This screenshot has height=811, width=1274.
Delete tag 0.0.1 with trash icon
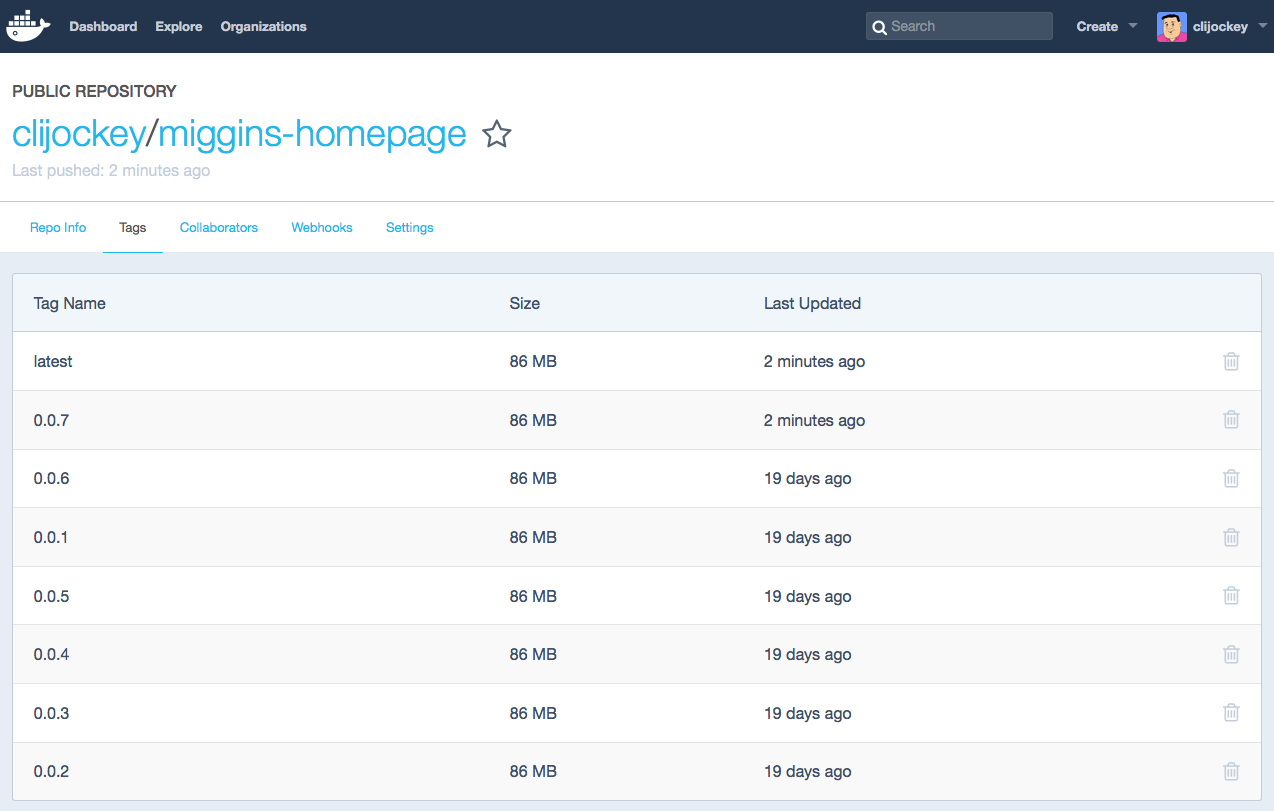[1231, 537]
